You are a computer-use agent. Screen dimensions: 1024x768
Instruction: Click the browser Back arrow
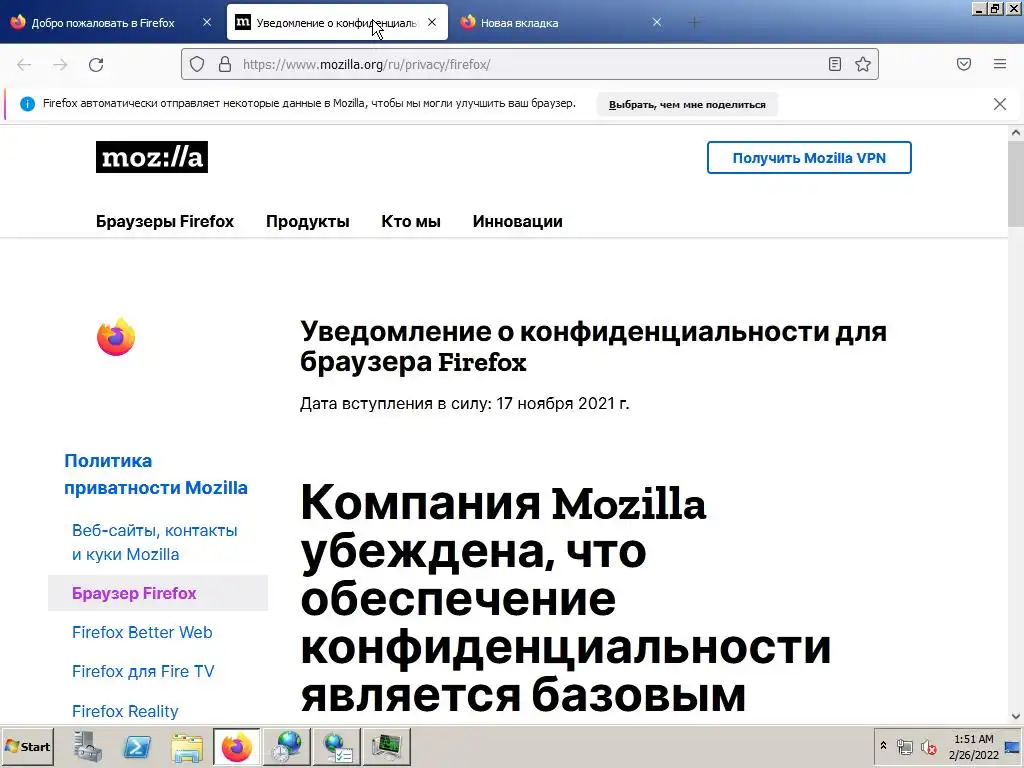click(x=24, y=65)
